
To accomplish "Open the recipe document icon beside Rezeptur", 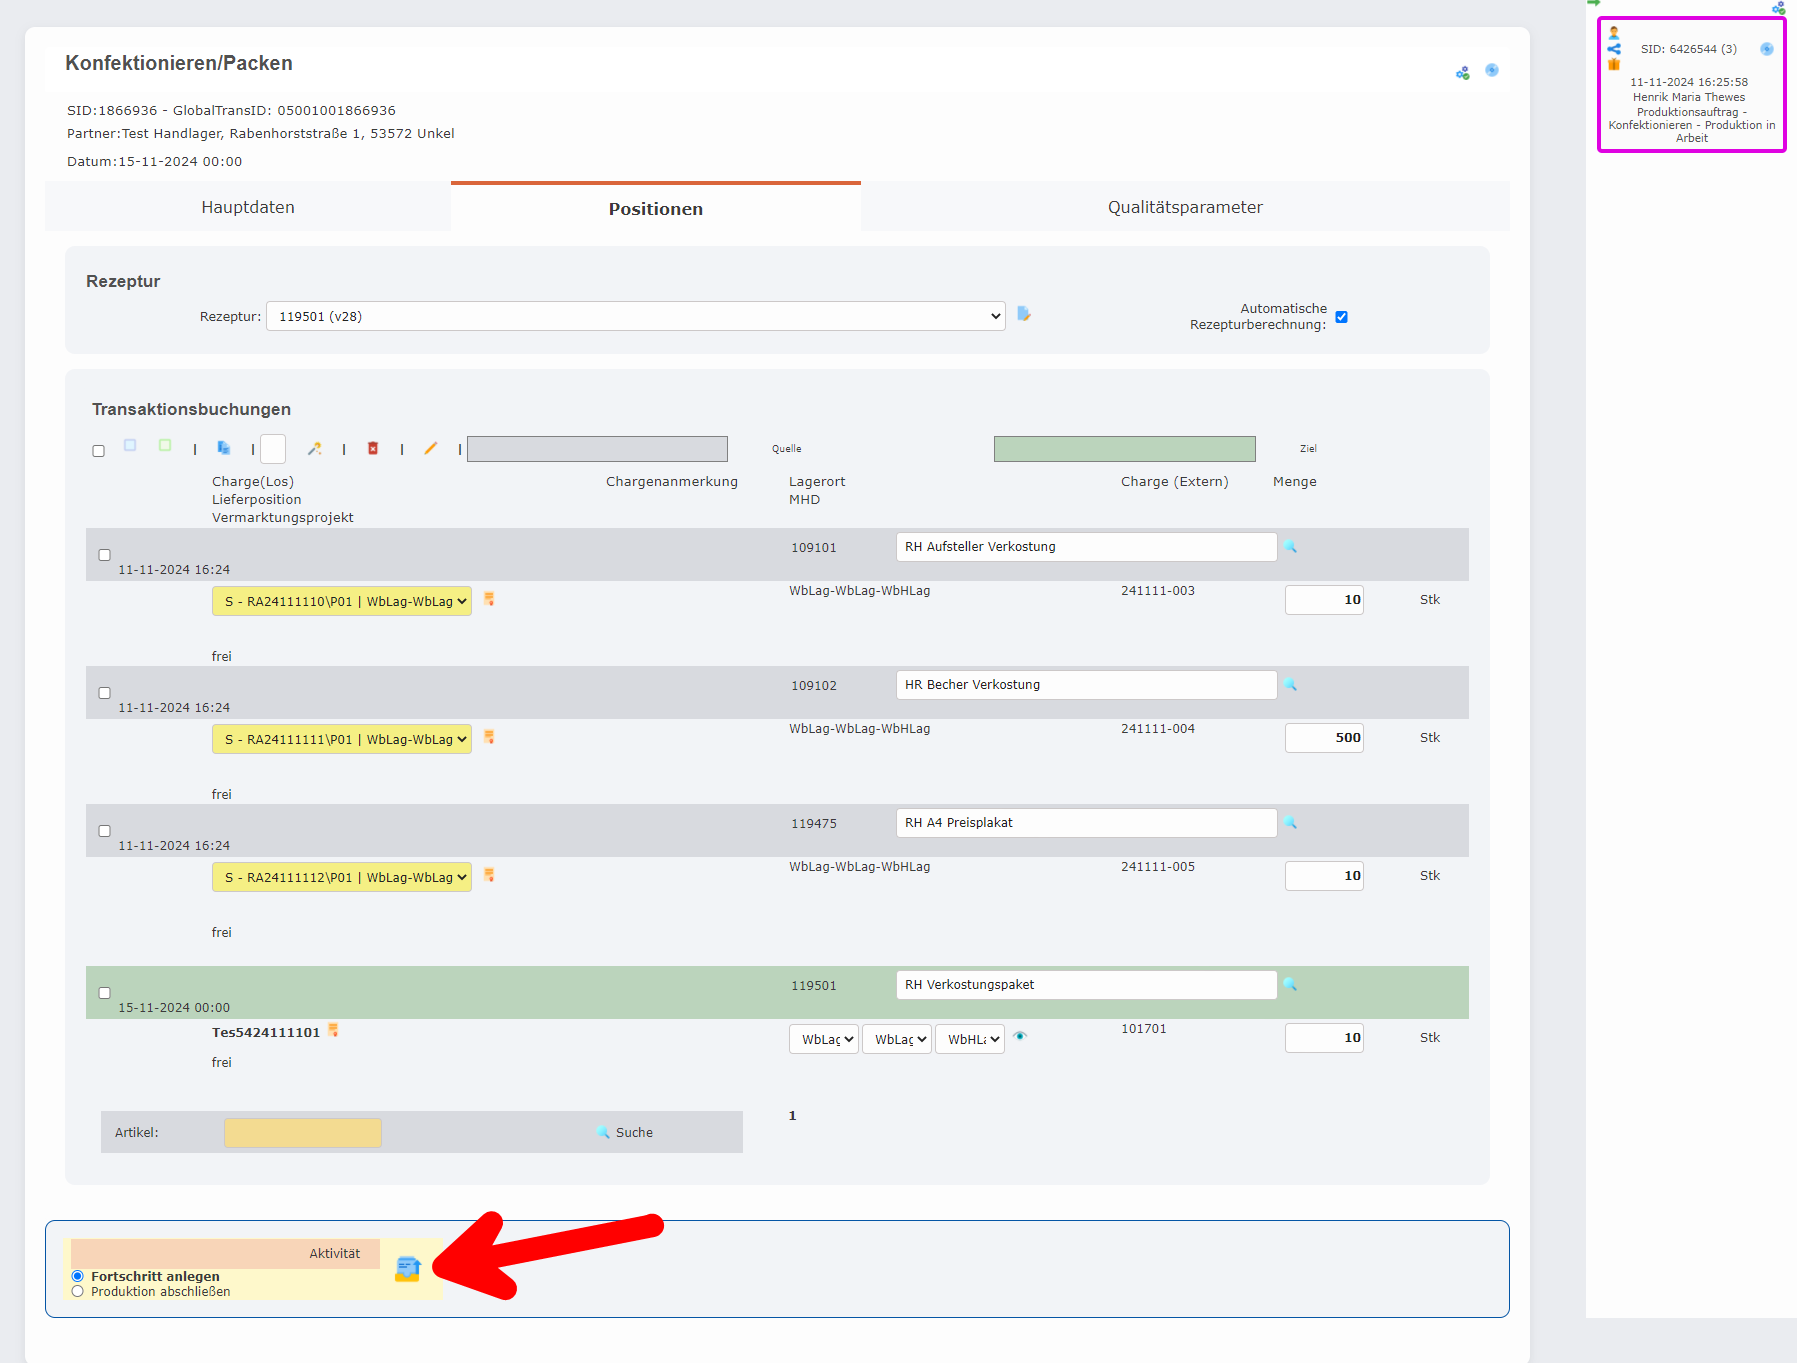I will 1024,314.
